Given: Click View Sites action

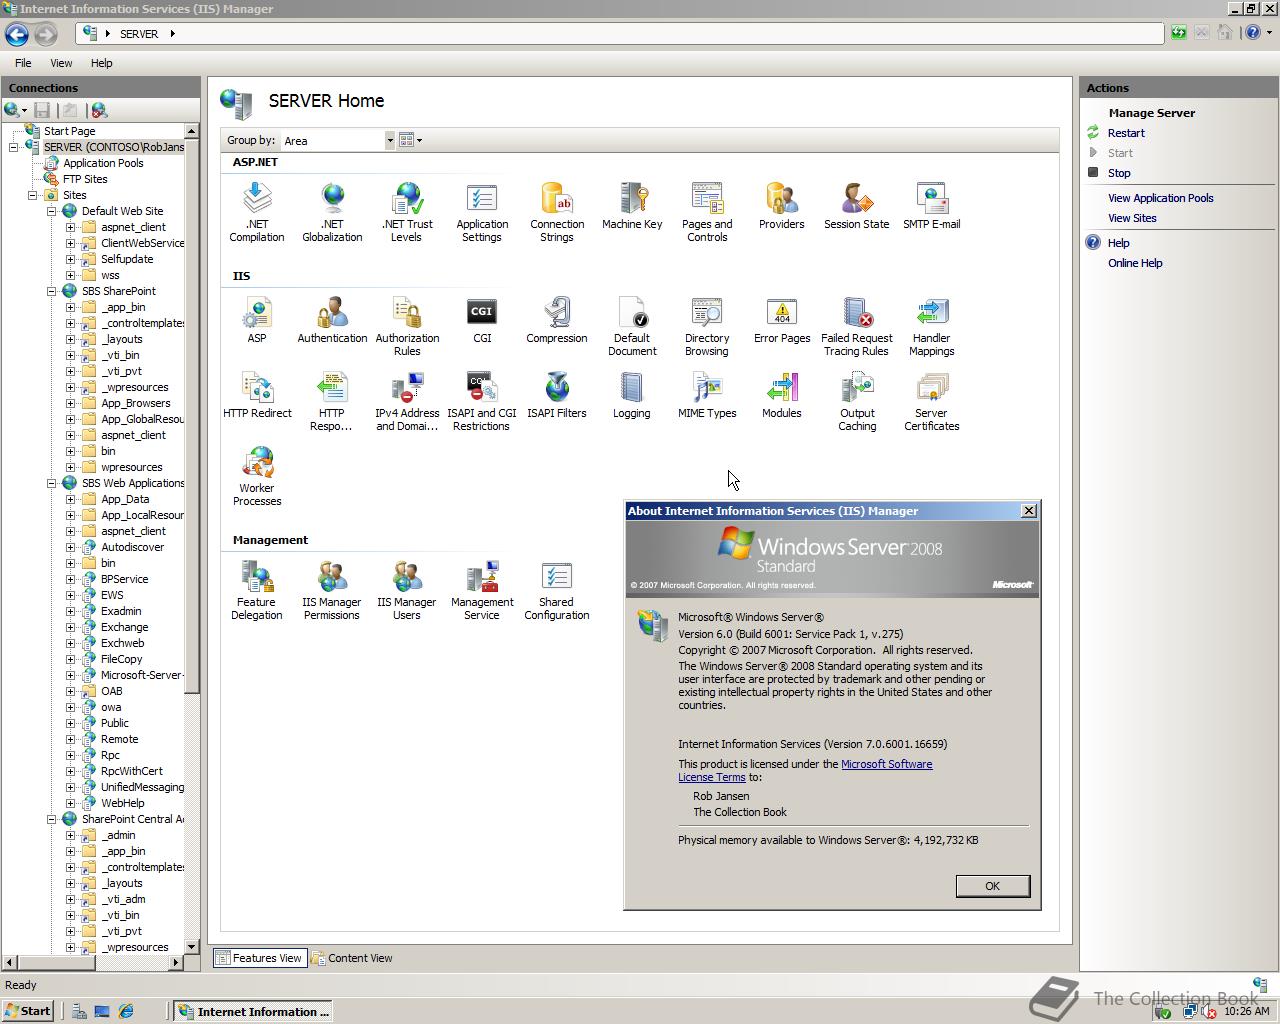Looking at the screenshot, I should [x=1132, y=218].
